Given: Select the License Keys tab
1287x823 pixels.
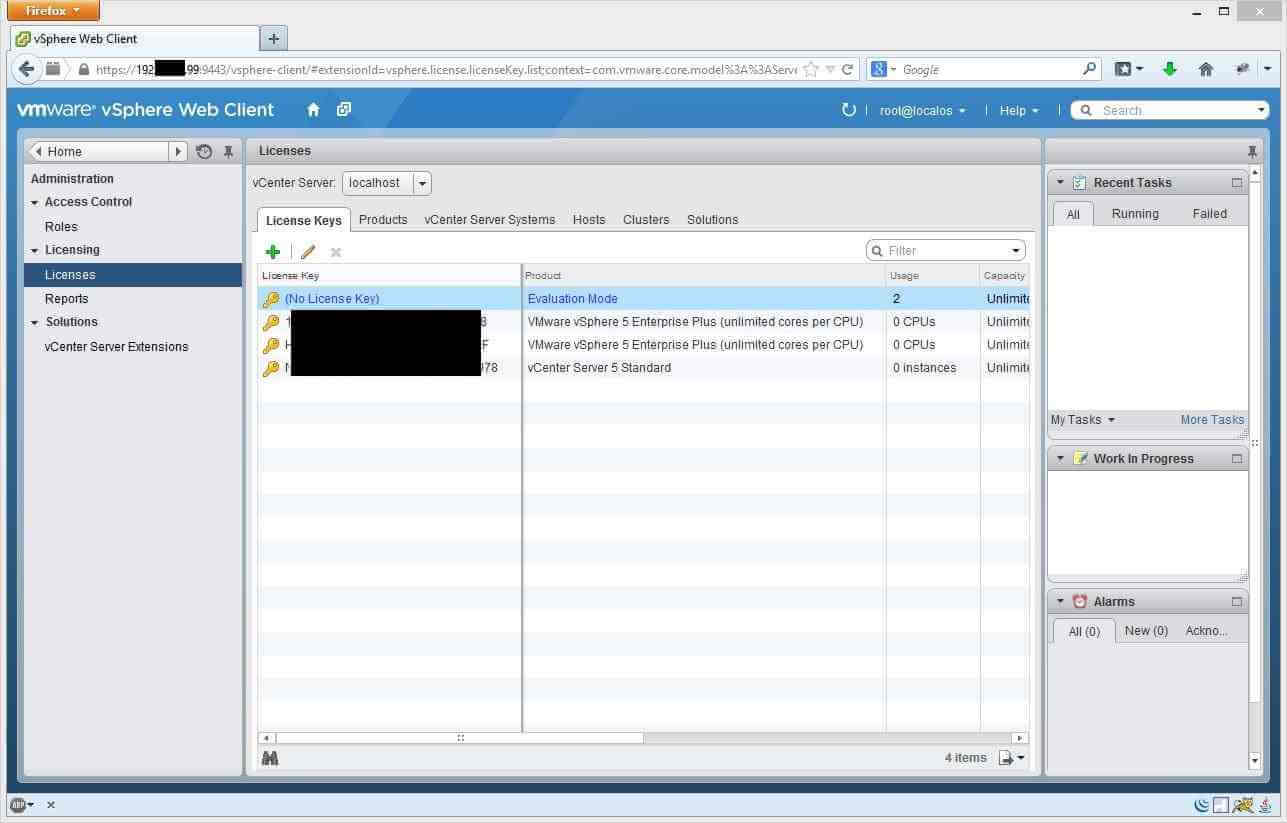Looking at the screenshot, I should 303,221.
